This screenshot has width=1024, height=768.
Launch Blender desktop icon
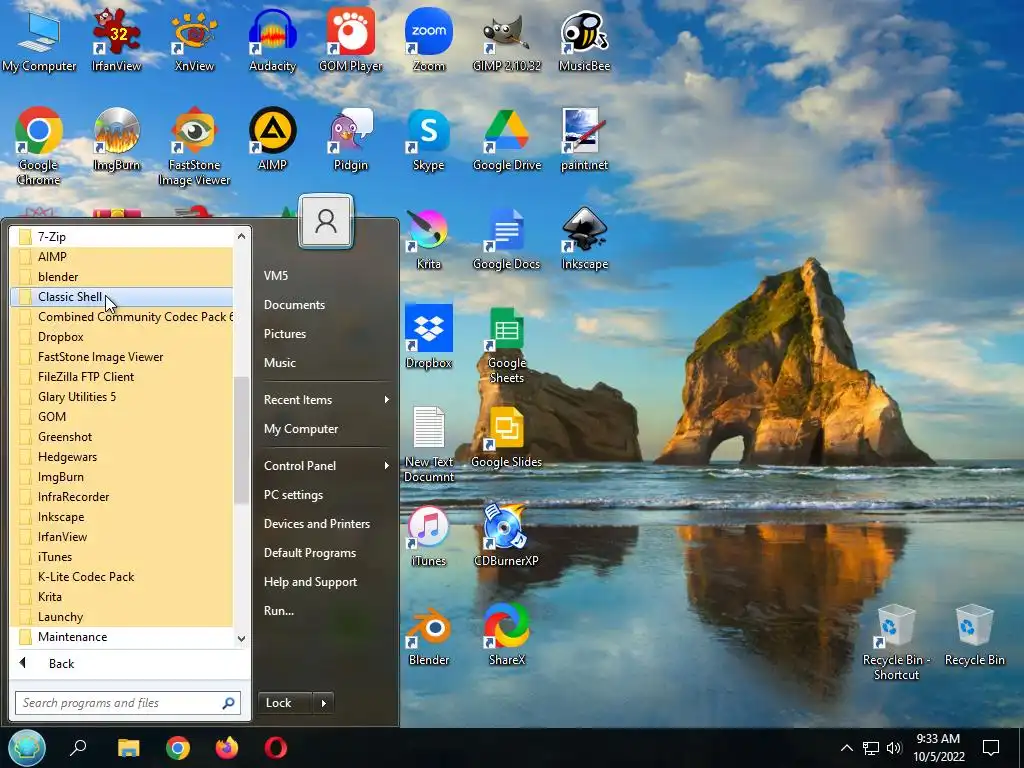click(428, 635)
